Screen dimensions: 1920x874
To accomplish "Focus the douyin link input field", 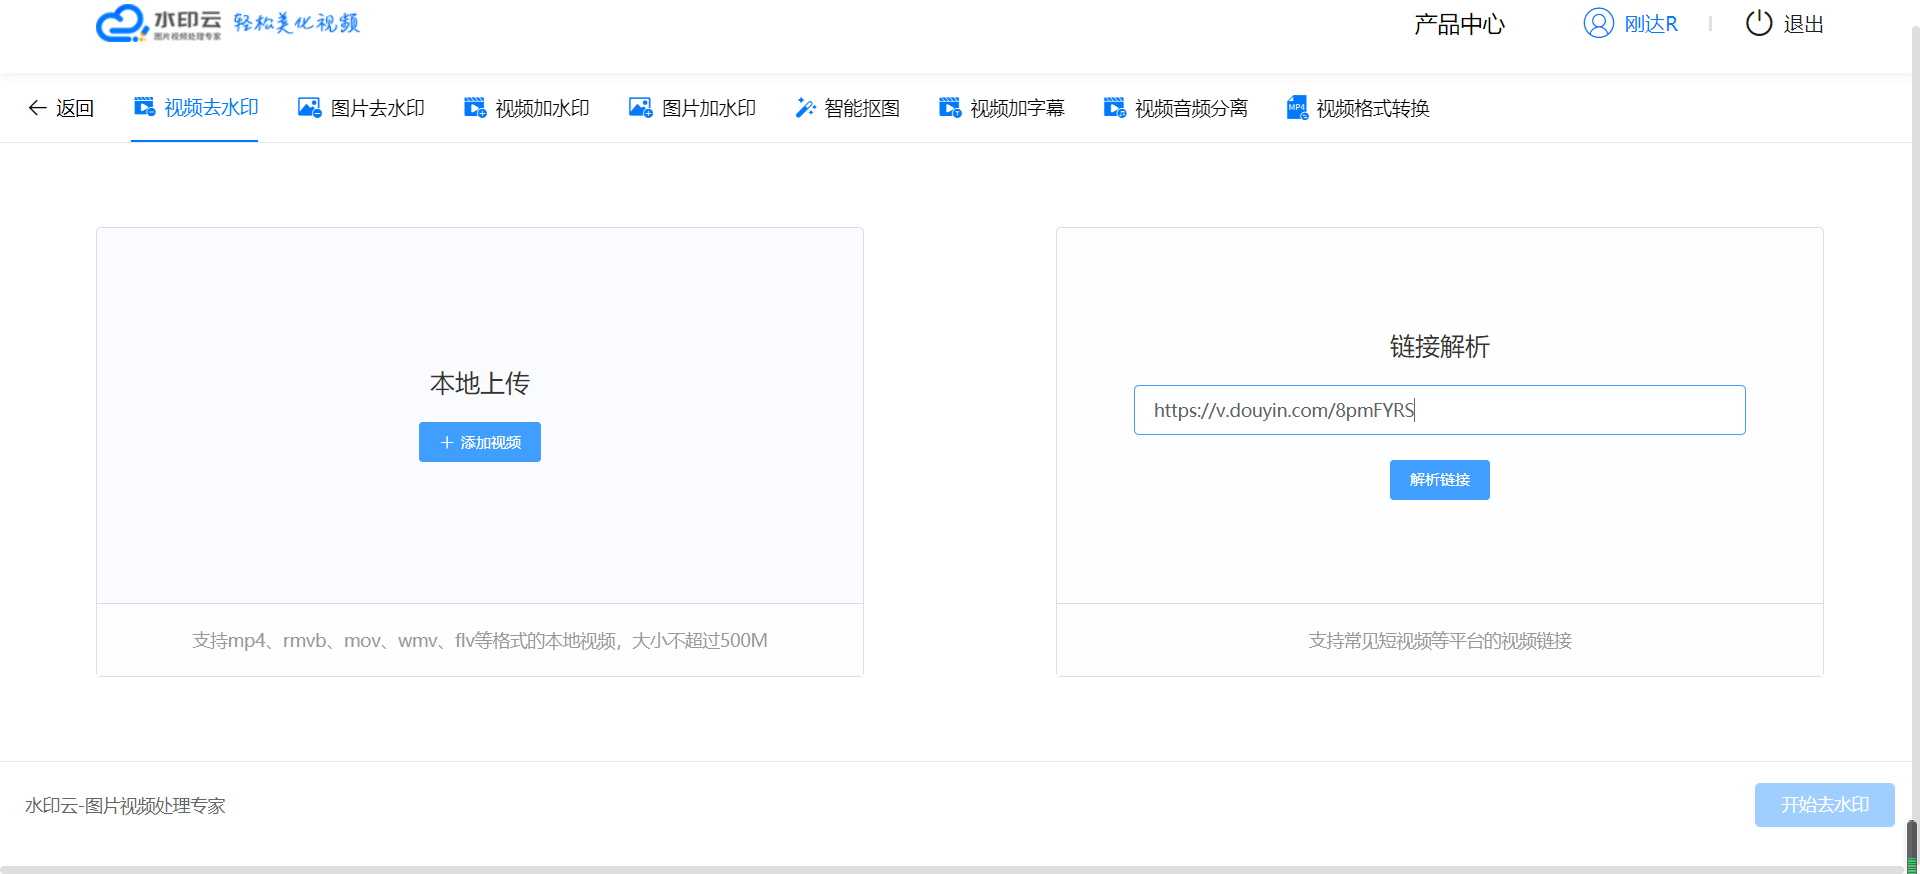I will pyautogui.click(x=1439, y=410).
